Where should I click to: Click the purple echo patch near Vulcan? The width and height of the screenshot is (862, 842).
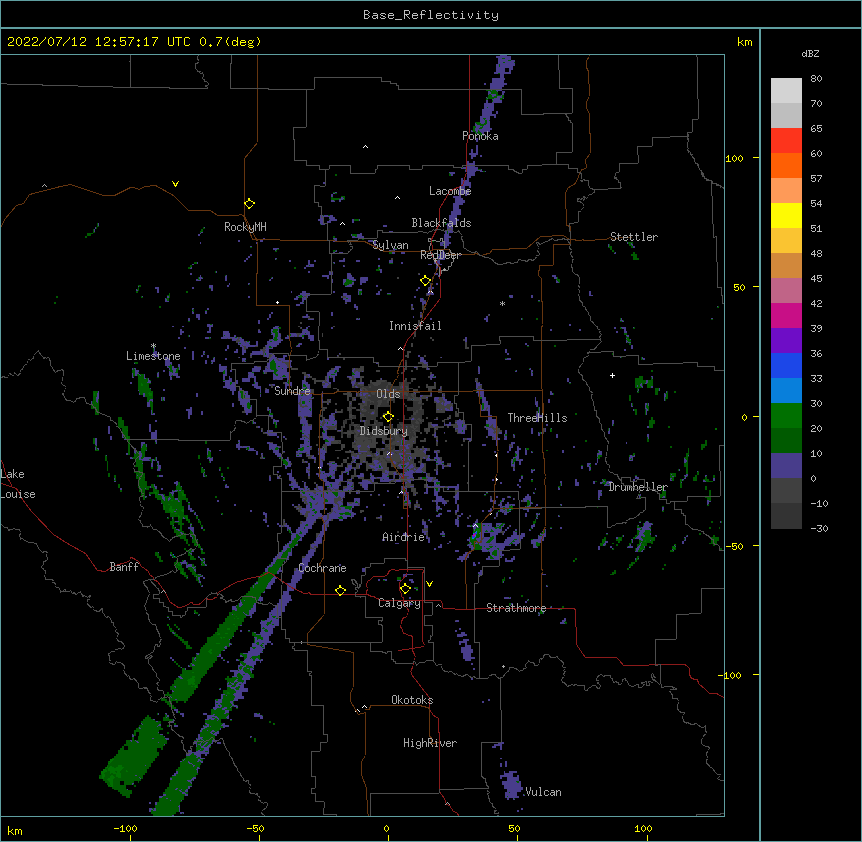[512, 784]
